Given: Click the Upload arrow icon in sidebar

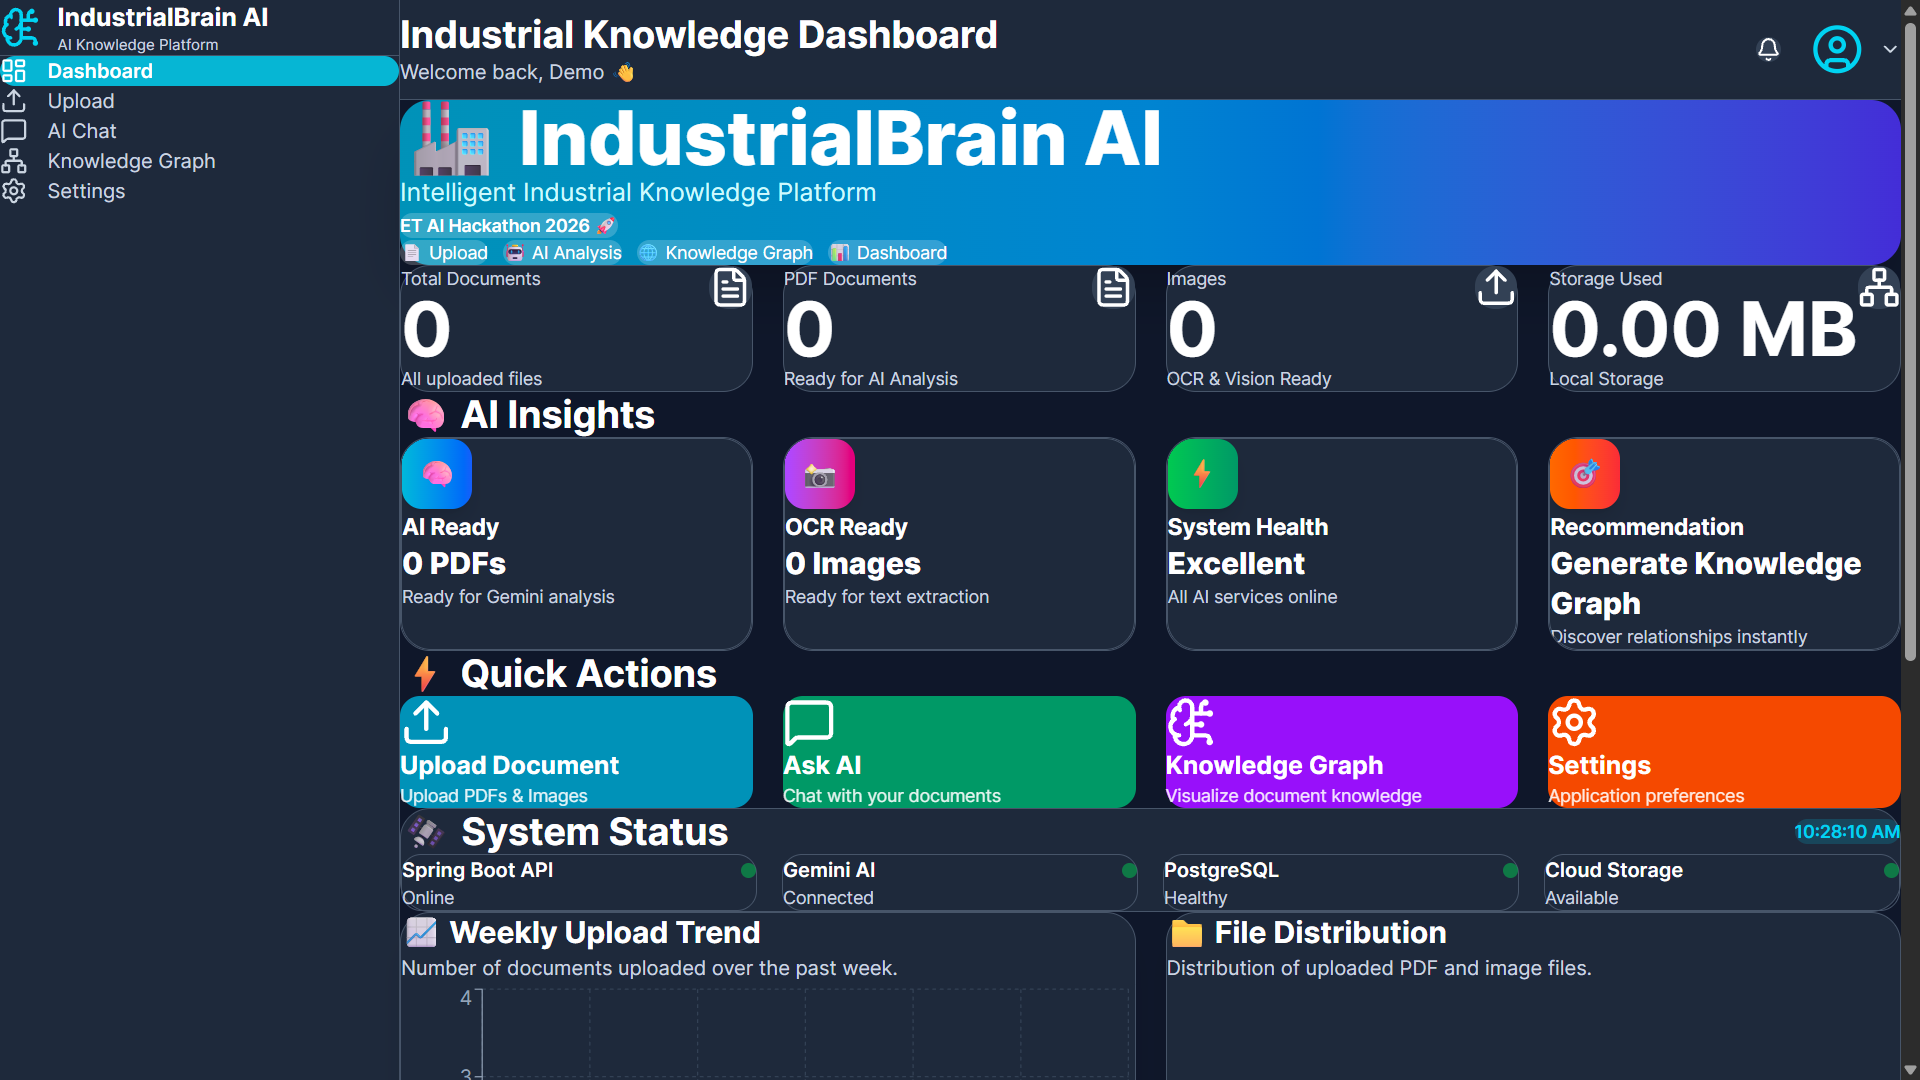Looking at the screenshot, I should (14, 101).
